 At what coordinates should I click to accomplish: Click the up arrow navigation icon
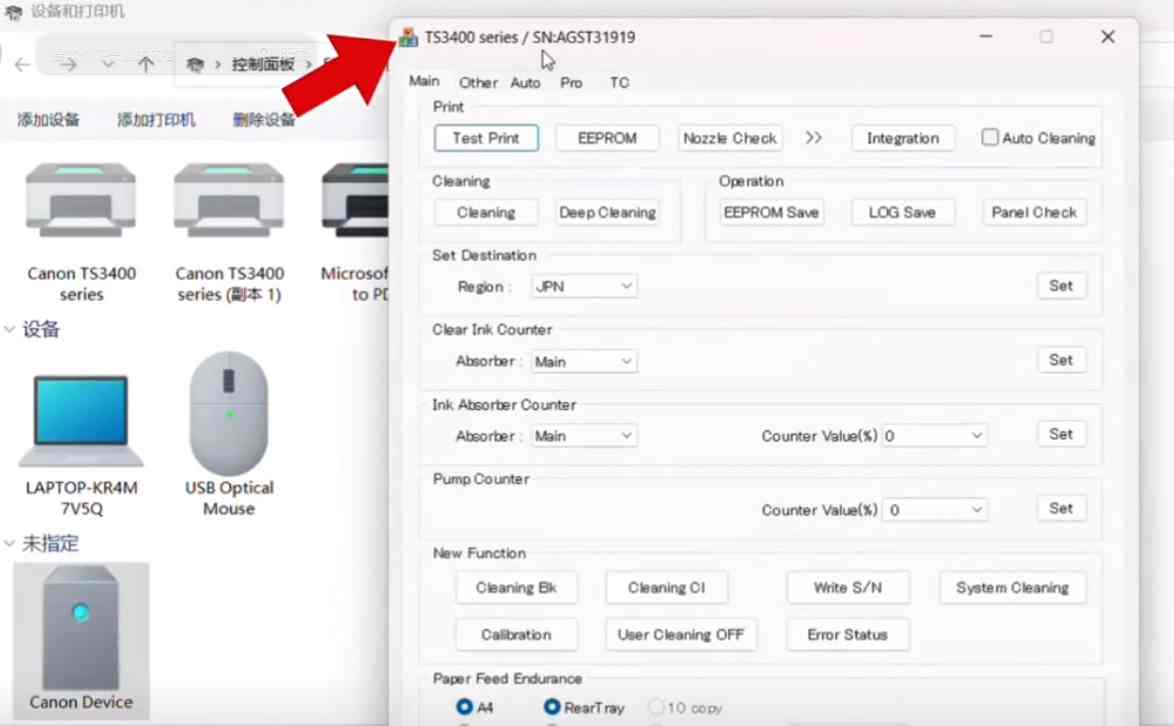146,65
